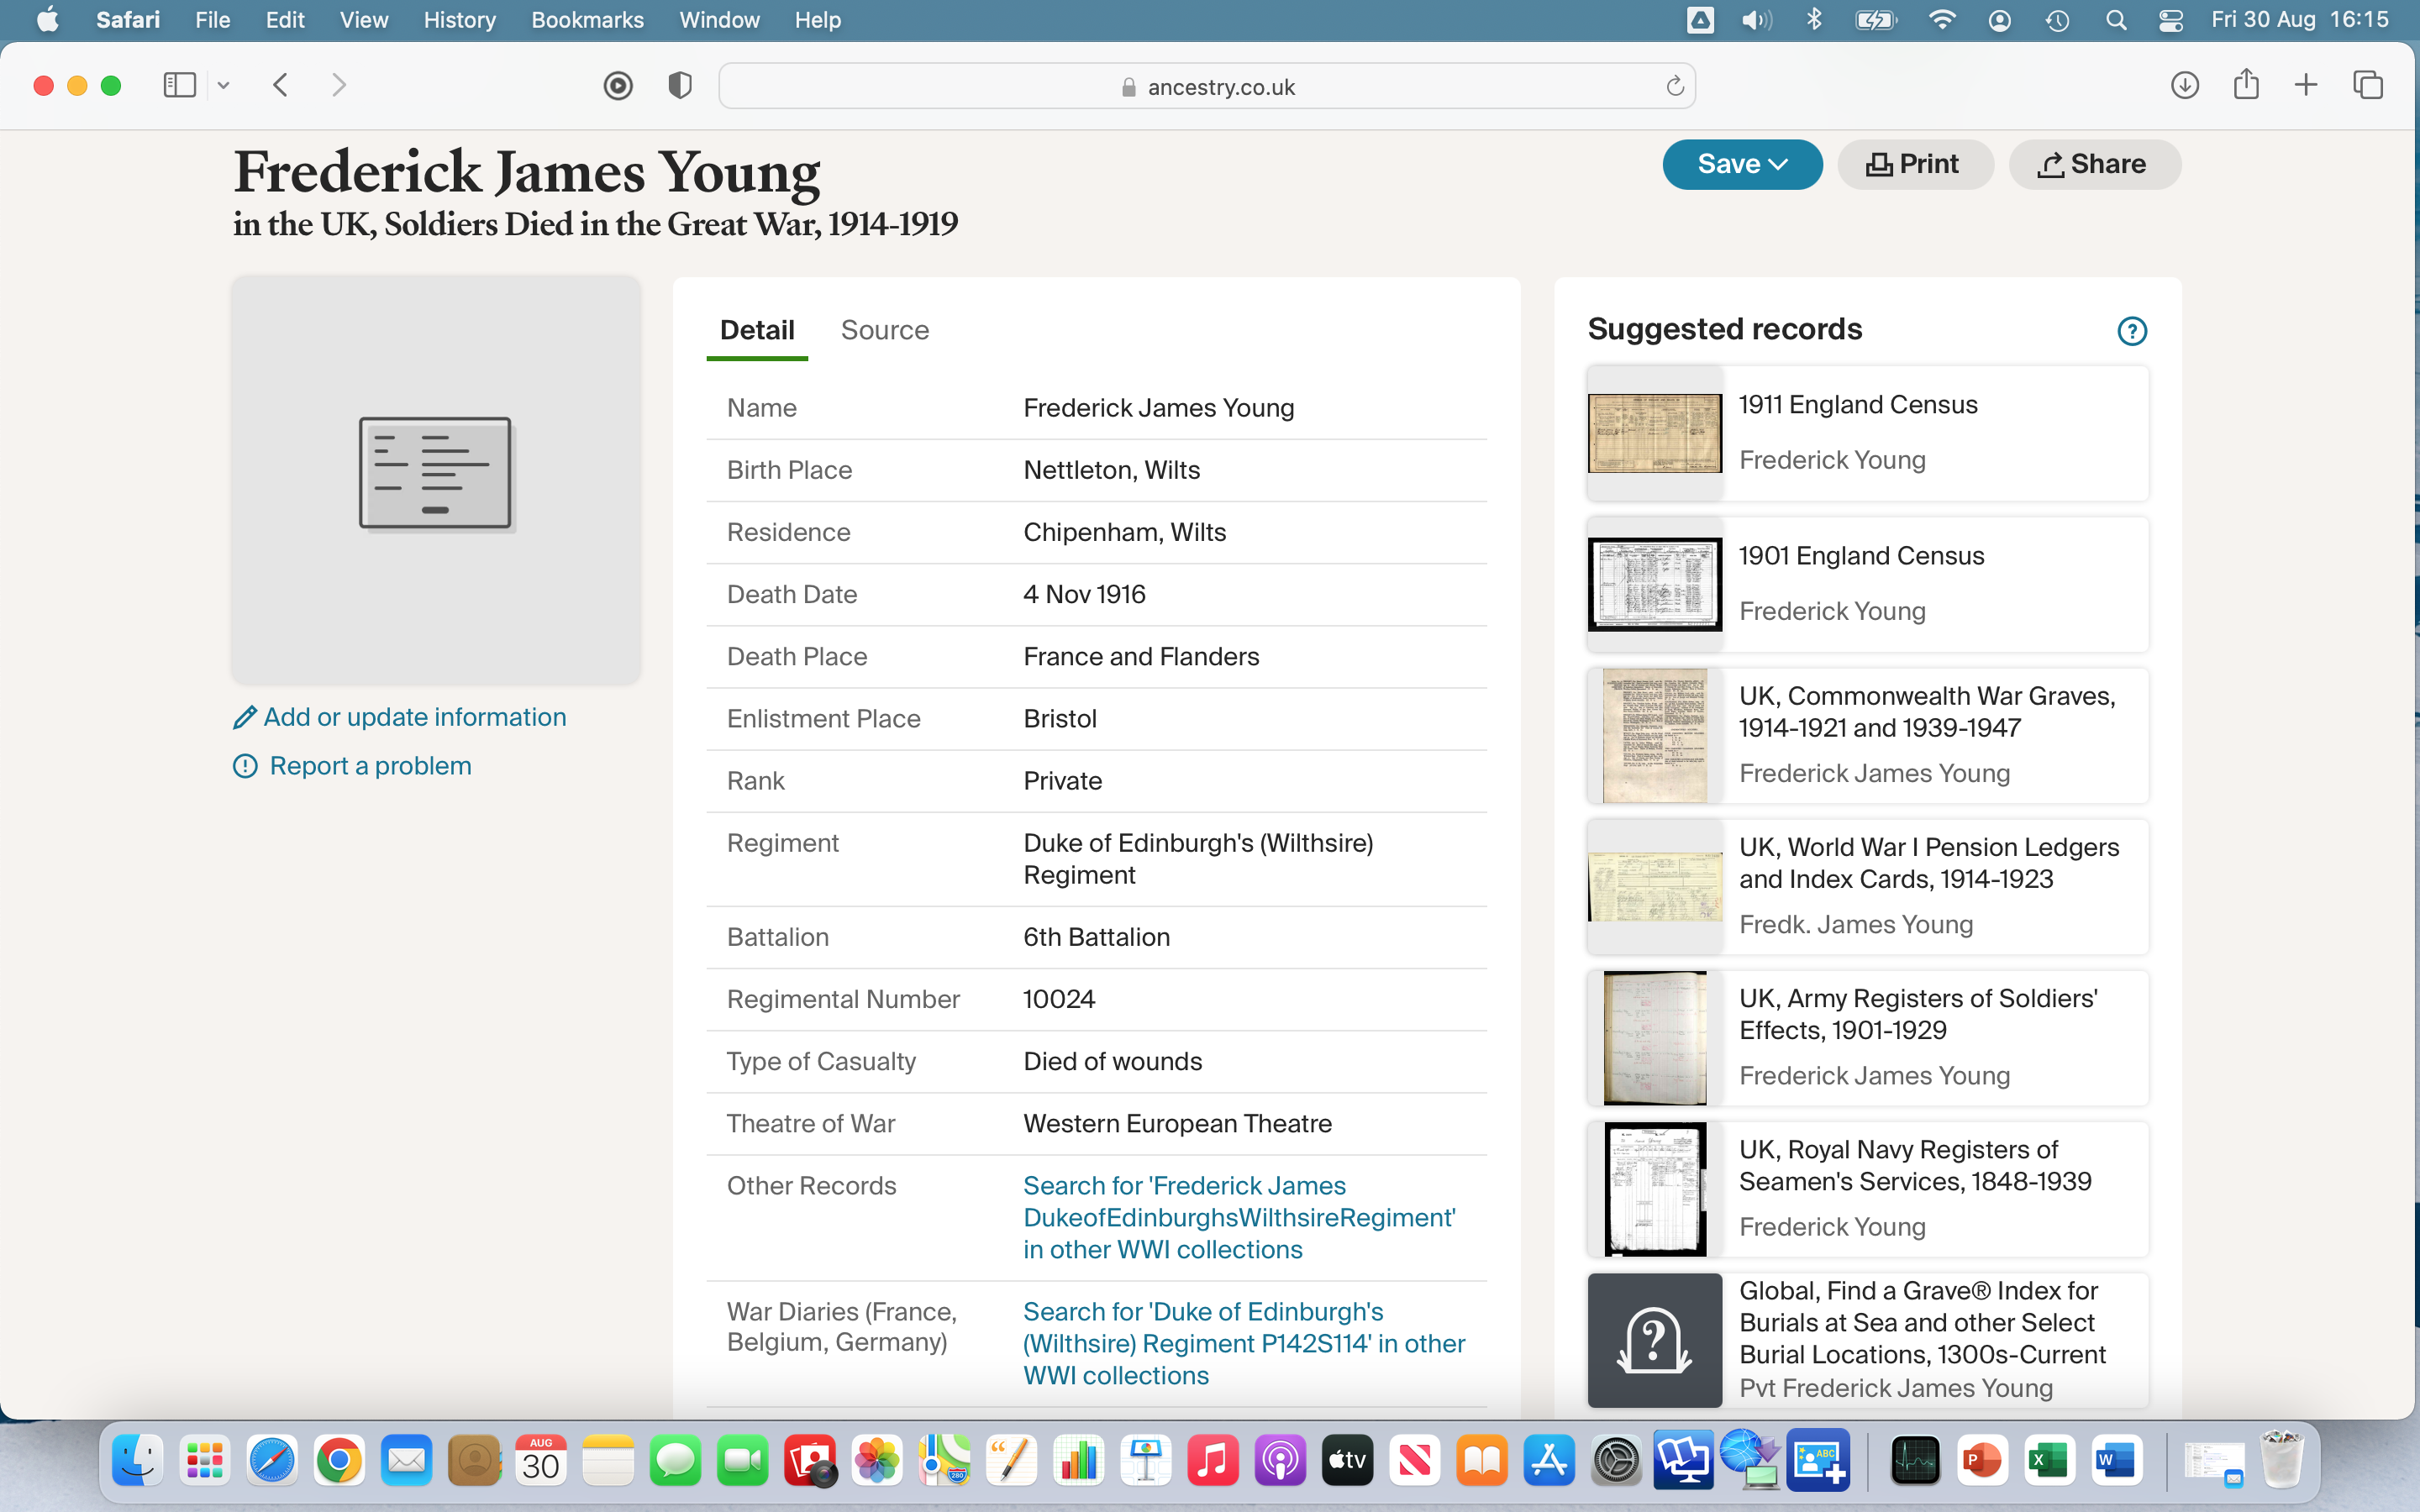Expand the Save dropdown button
Viewport: 2420px width, 1512px height.
tap(1742, 164)
